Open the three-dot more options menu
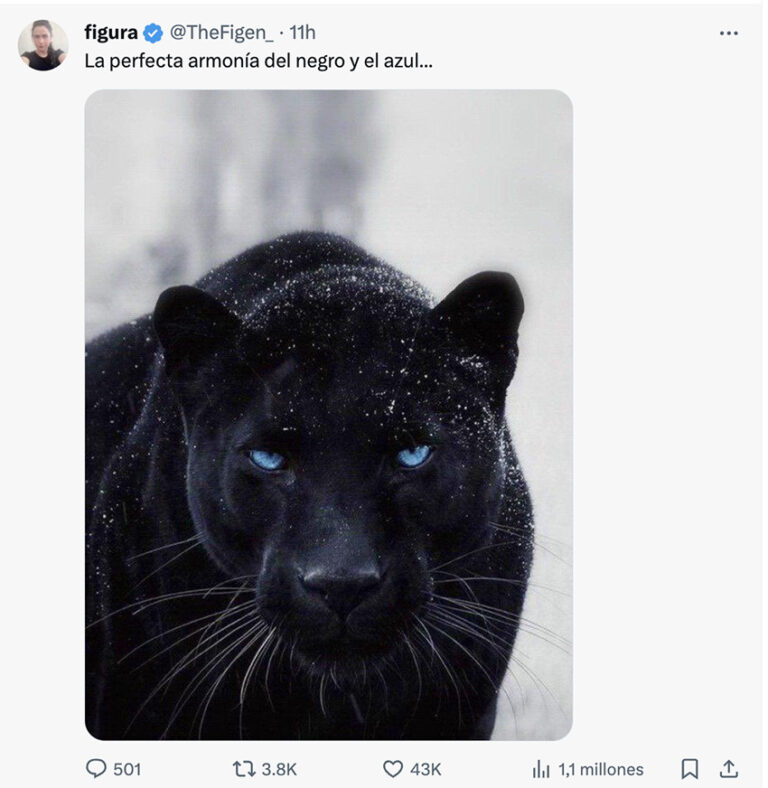This screenshot has height=788, width=768. [x=728, y=33]
